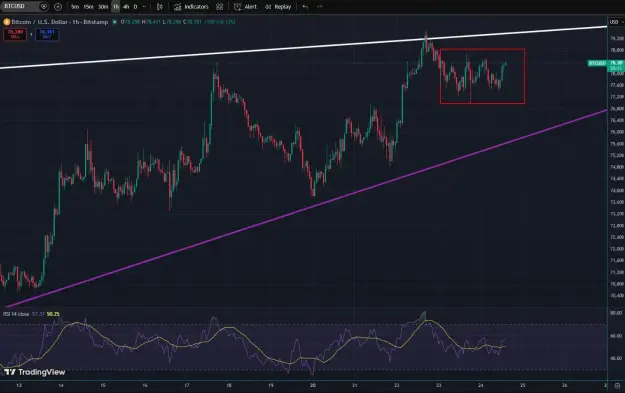Click the red Sell price button
Viewport: 625px width, 393px height.
(15, 34)
